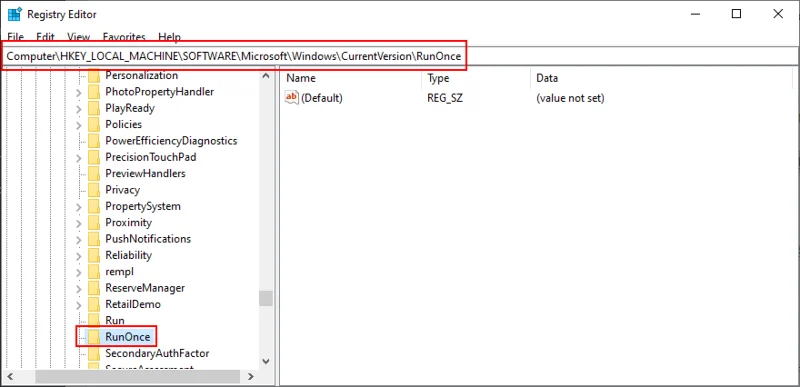This screenshot has width=800, height=387.
Task: Click the REG_SZ type cell
Action: click(445, 98)
